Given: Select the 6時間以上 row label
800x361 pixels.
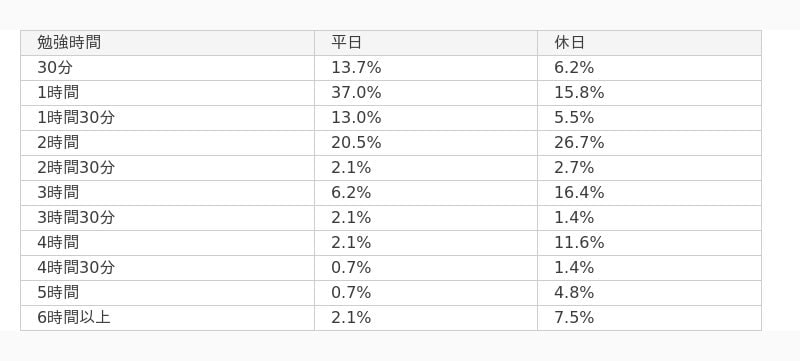Looking at the screenshot, I should [167, 318].
